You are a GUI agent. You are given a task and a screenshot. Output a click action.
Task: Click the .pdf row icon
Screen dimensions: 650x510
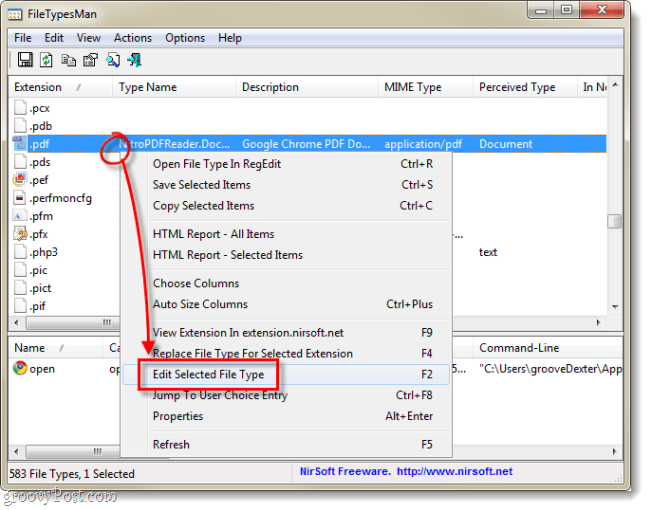(x=19, y=143)
